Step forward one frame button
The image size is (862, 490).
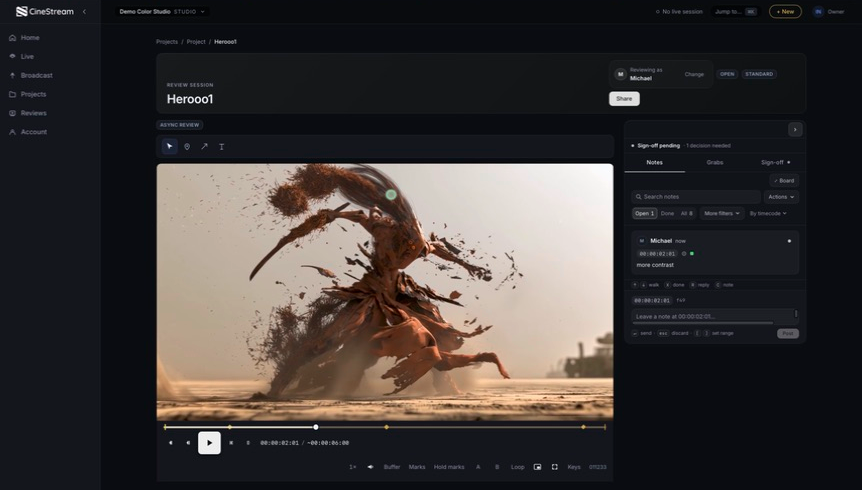(x=231, y=443)
